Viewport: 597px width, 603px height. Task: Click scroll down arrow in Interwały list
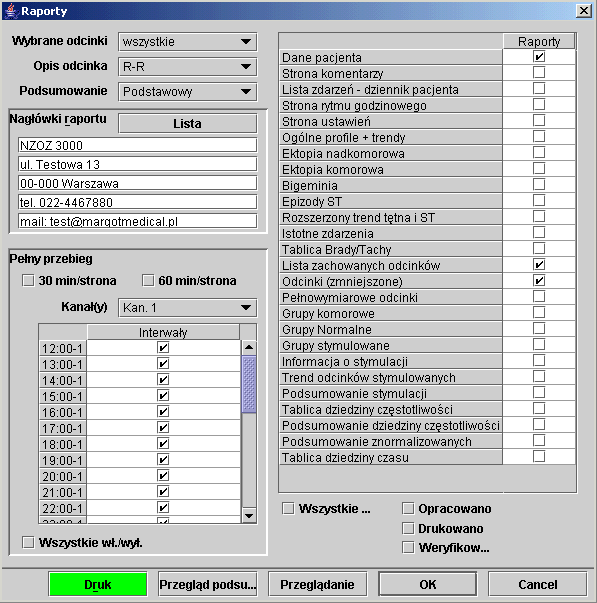[249, 515]
